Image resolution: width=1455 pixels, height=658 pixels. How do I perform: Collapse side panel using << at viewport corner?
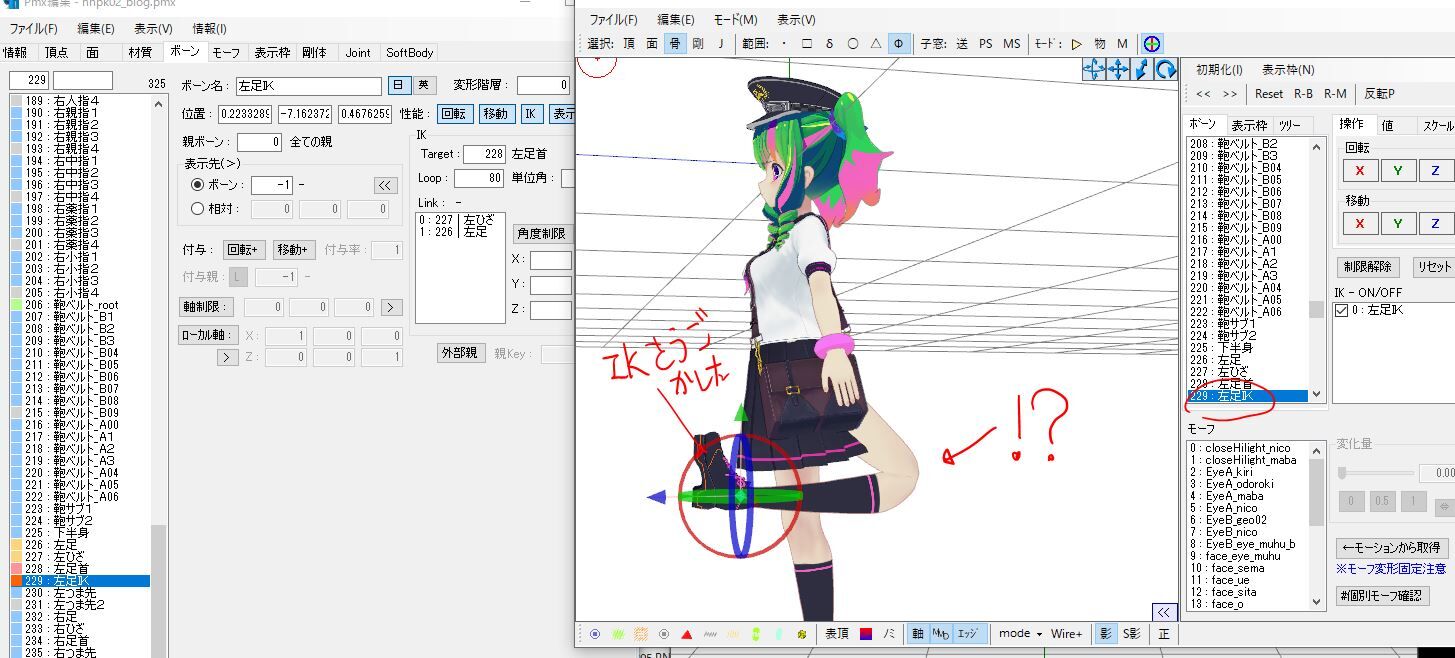click(1163, 612)
